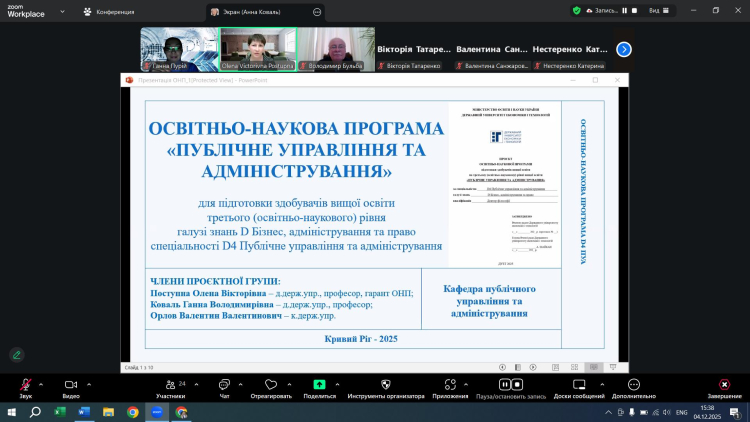Open Доски сообщений whiteboards
Image resolution: width=750 pixels, height=422 pixels.
[x=578, y=385]
